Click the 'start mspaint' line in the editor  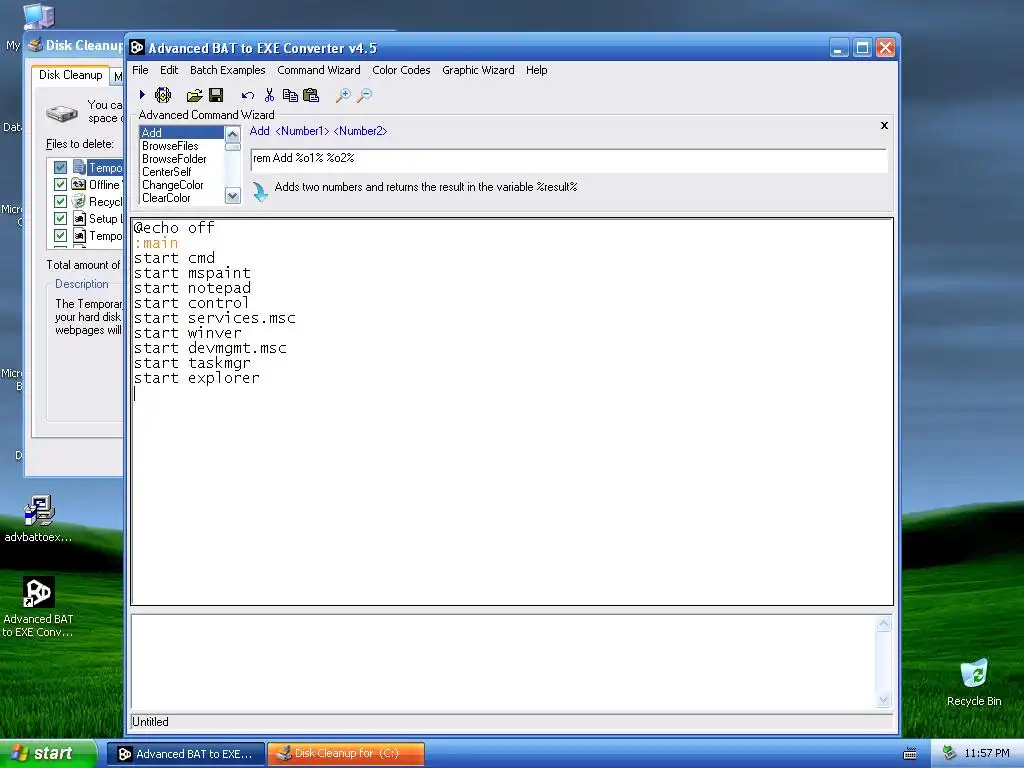click(192, 273)
